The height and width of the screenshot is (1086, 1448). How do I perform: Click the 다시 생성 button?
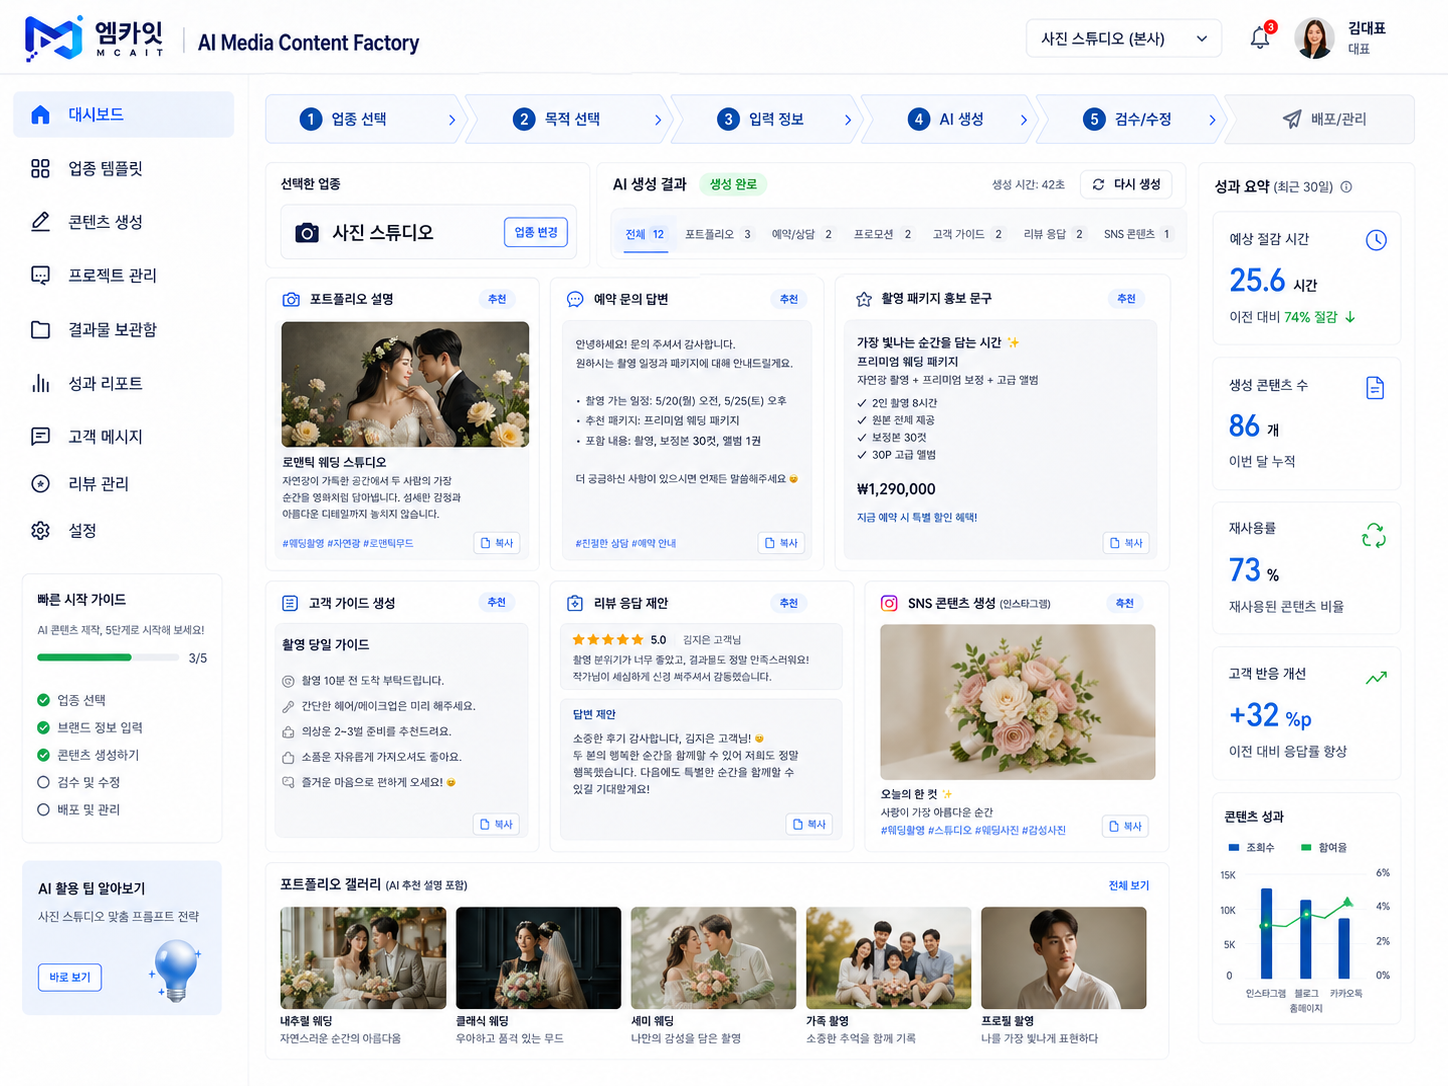coord(1127,184)
